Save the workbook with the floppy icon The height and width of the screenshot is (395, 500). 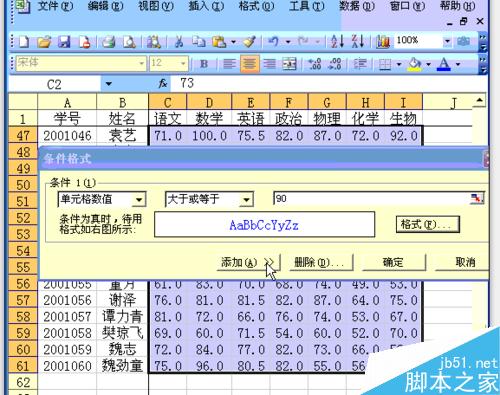[x=64, y=42]
